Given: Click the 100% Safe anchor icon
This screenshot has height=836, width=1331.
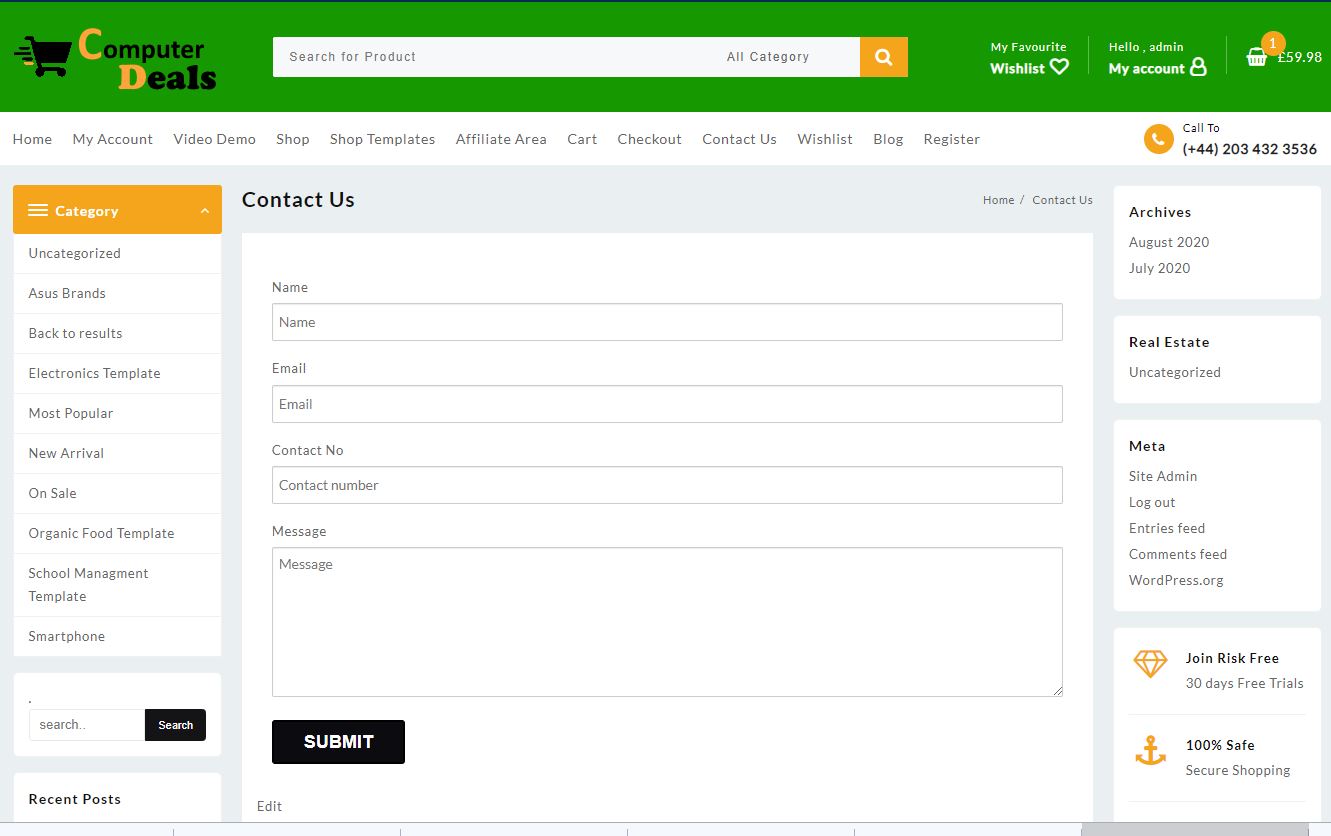Looking at the screenshot, I should tap(1150, 751).
